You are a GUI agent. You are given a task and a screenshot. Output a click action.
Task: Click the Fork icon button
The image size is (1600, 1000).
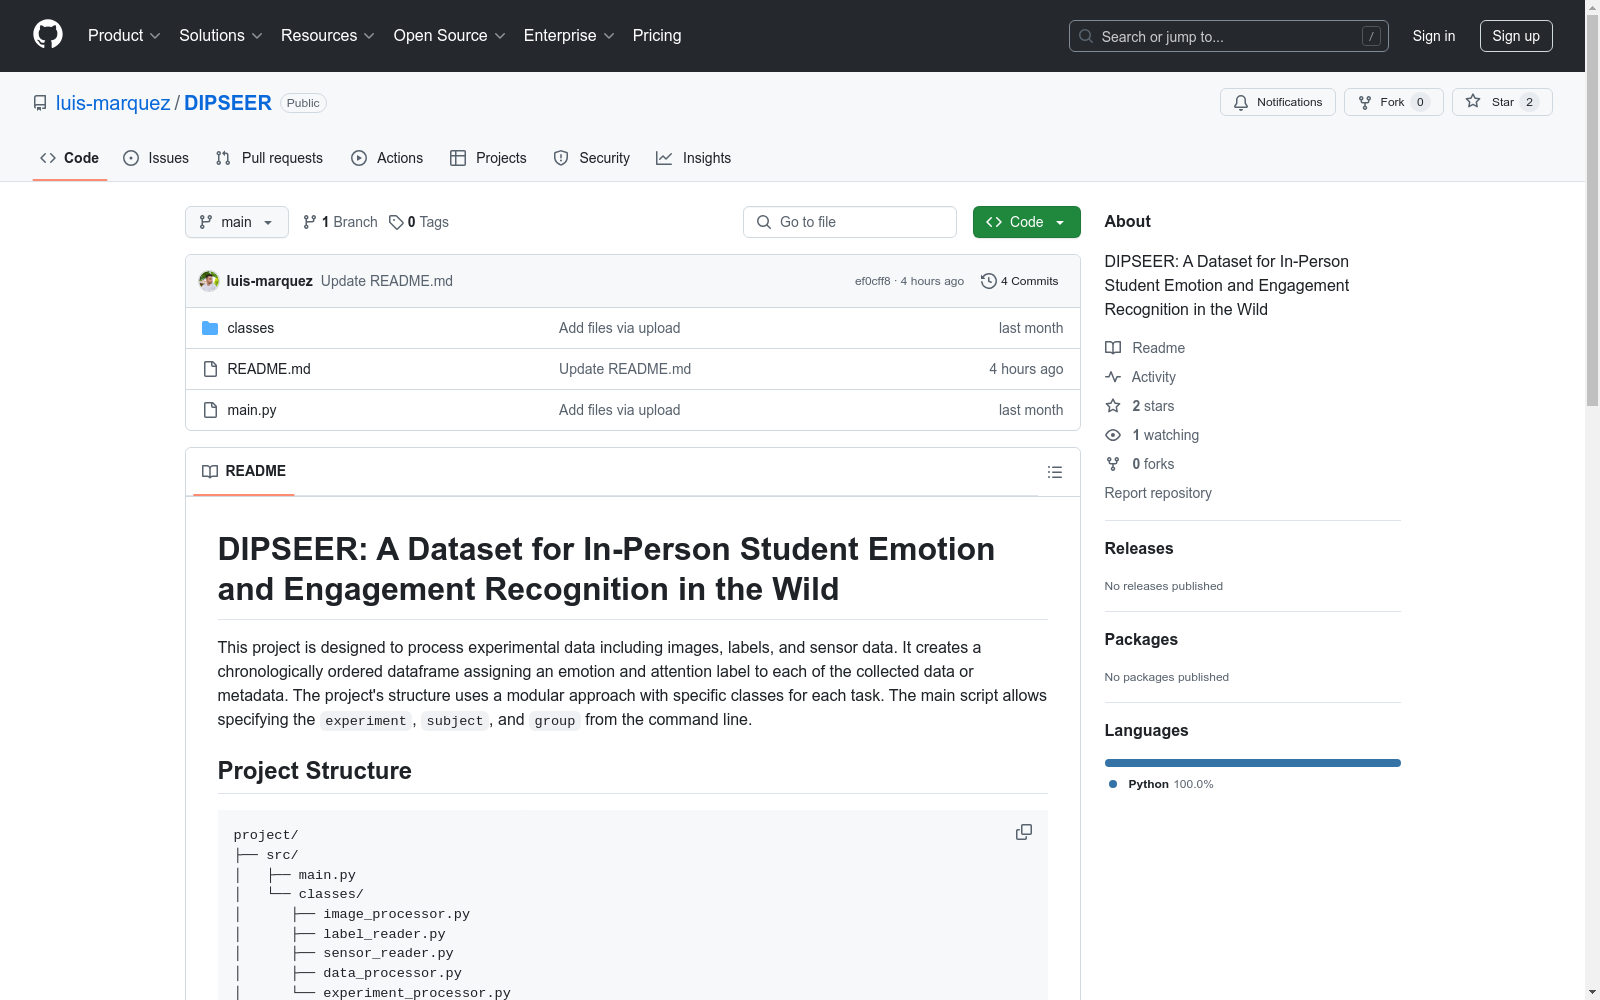pos(1365,102)
